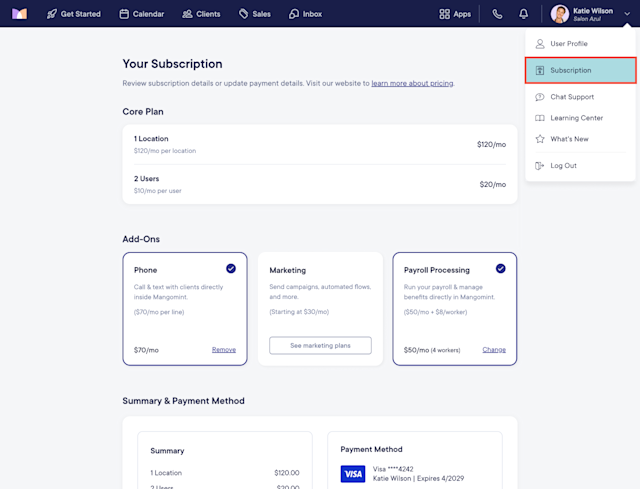This screenshot has width=640, height=489.
Task: Click the Payment Method heading
Action: (x=371, y=449)
